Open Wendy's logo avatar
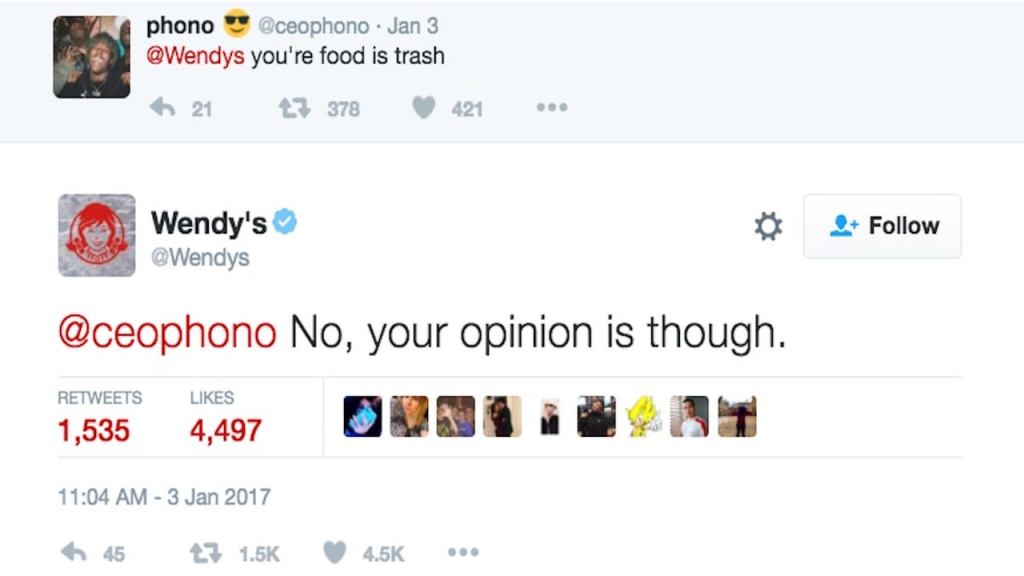 (x=96, y=235)
